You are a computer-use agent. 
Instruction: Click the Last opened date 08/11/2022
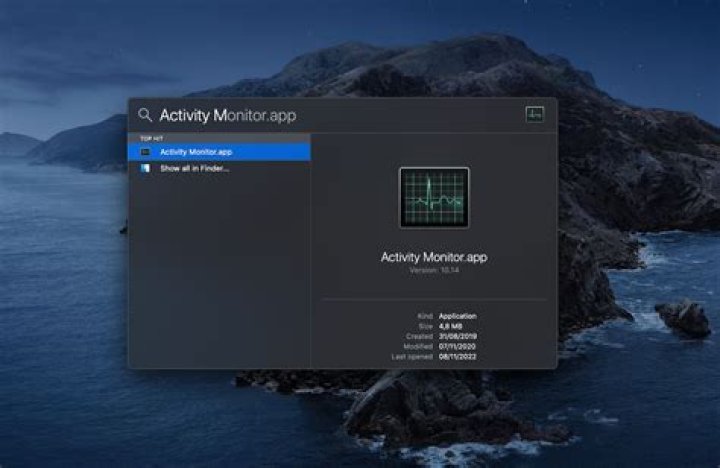pyautogui.click(x=460, y=357)
